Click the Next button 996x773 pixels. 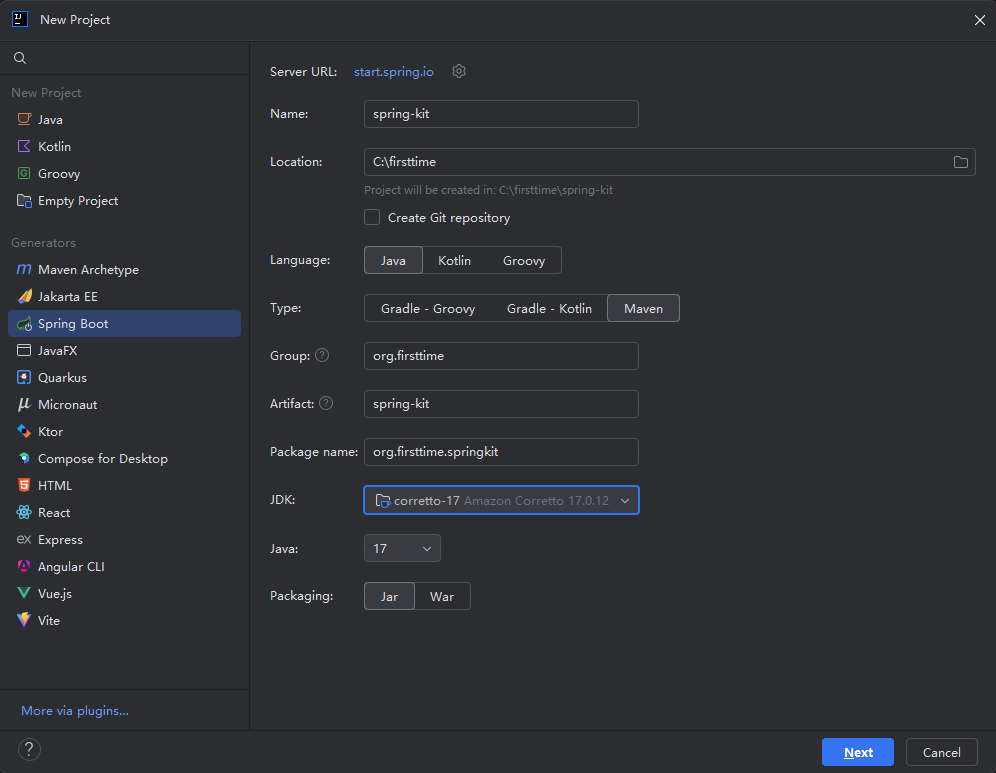858,752
